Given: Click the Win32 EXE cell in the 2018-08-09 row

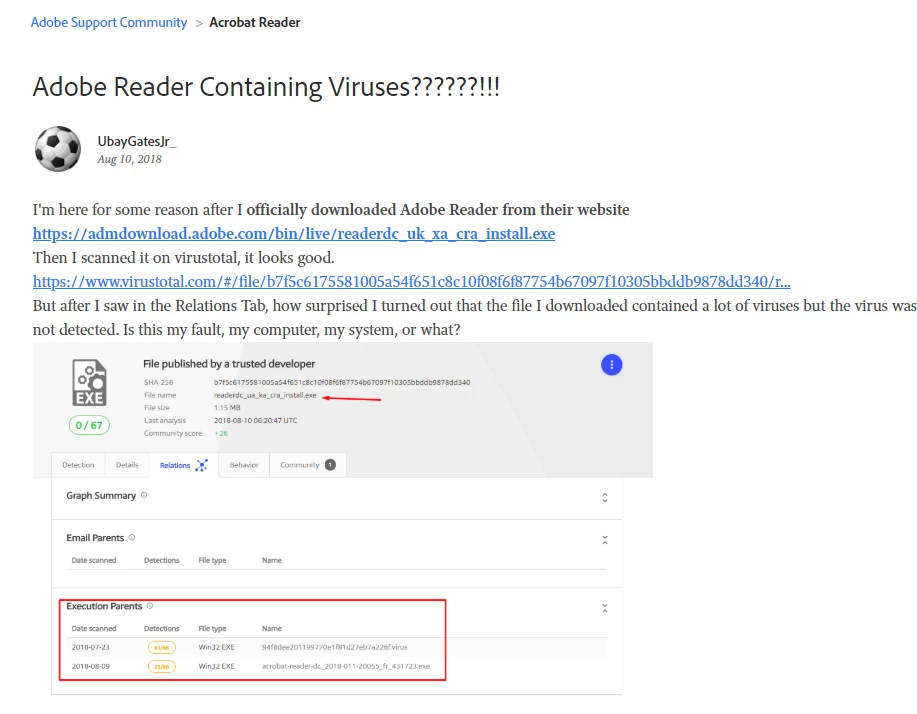Looking at the screenshot, I should 216,666.
